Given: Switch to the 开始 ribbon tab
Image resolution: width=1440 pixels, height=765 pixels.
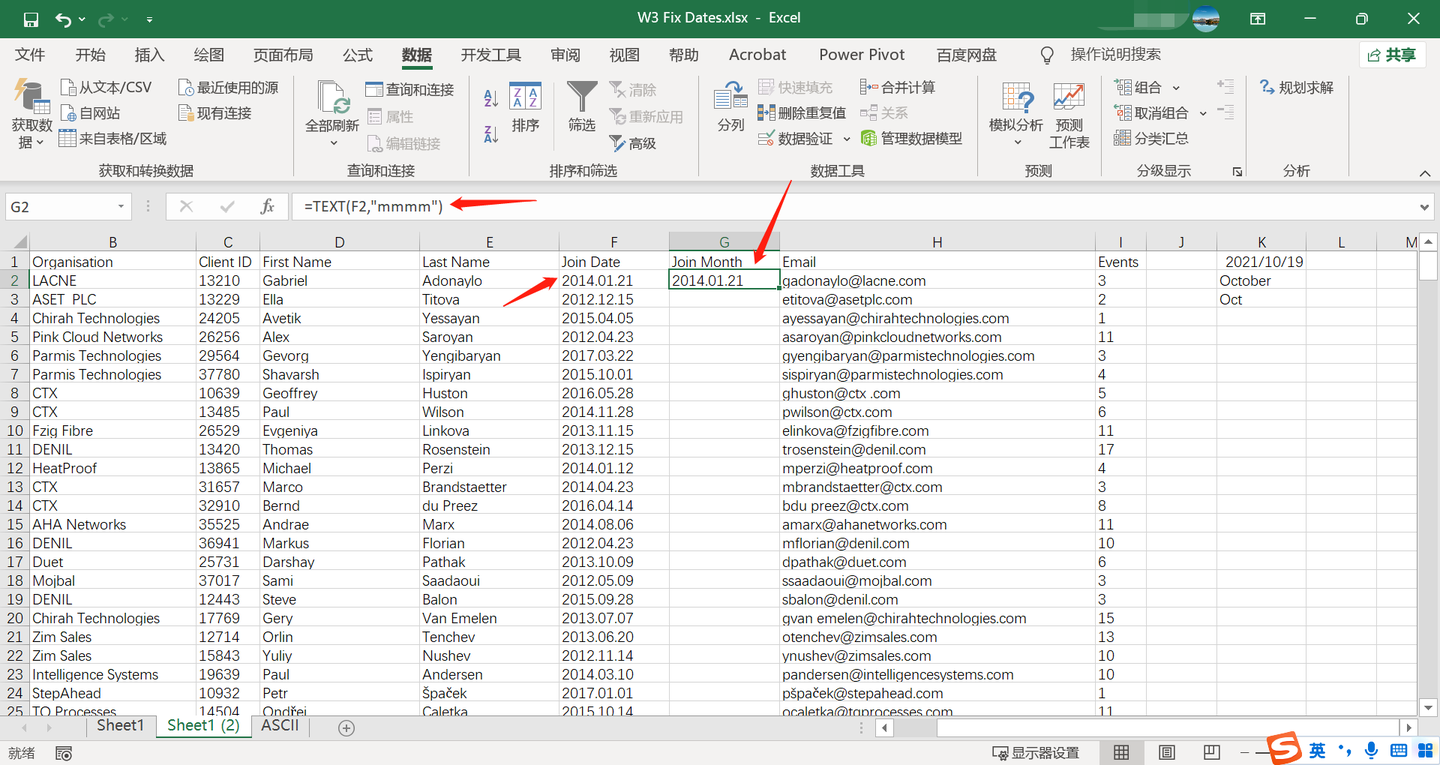Looking at the screenshot, I should point(90,55).
